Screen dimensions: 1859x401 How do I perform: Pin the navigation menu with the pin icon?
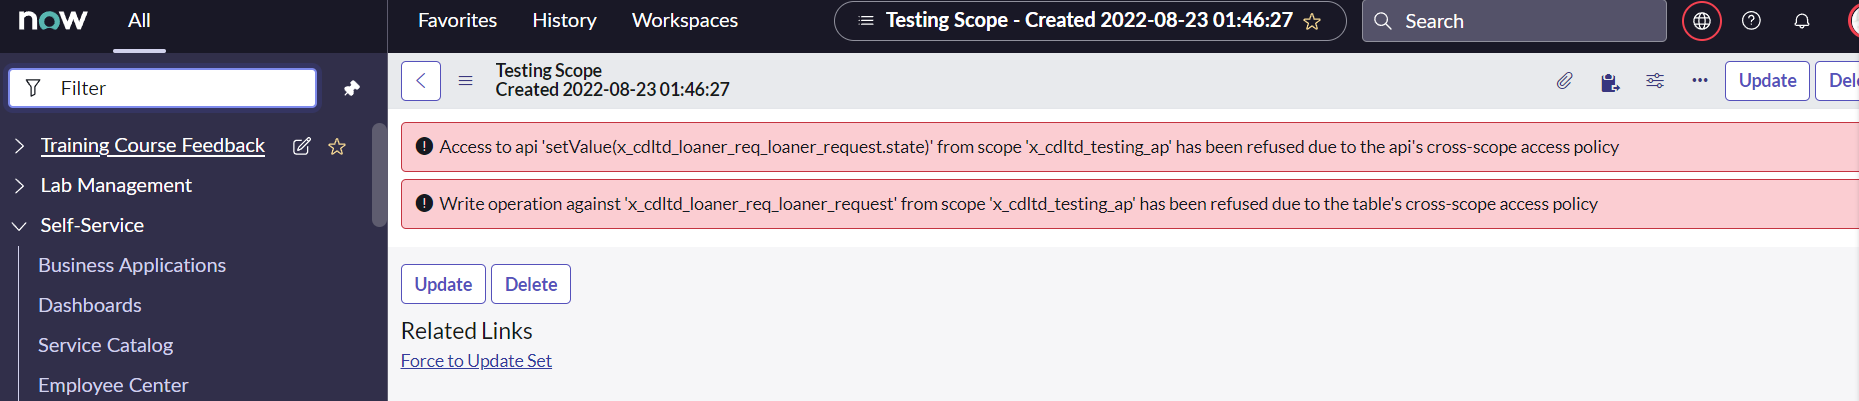point(351,88)
